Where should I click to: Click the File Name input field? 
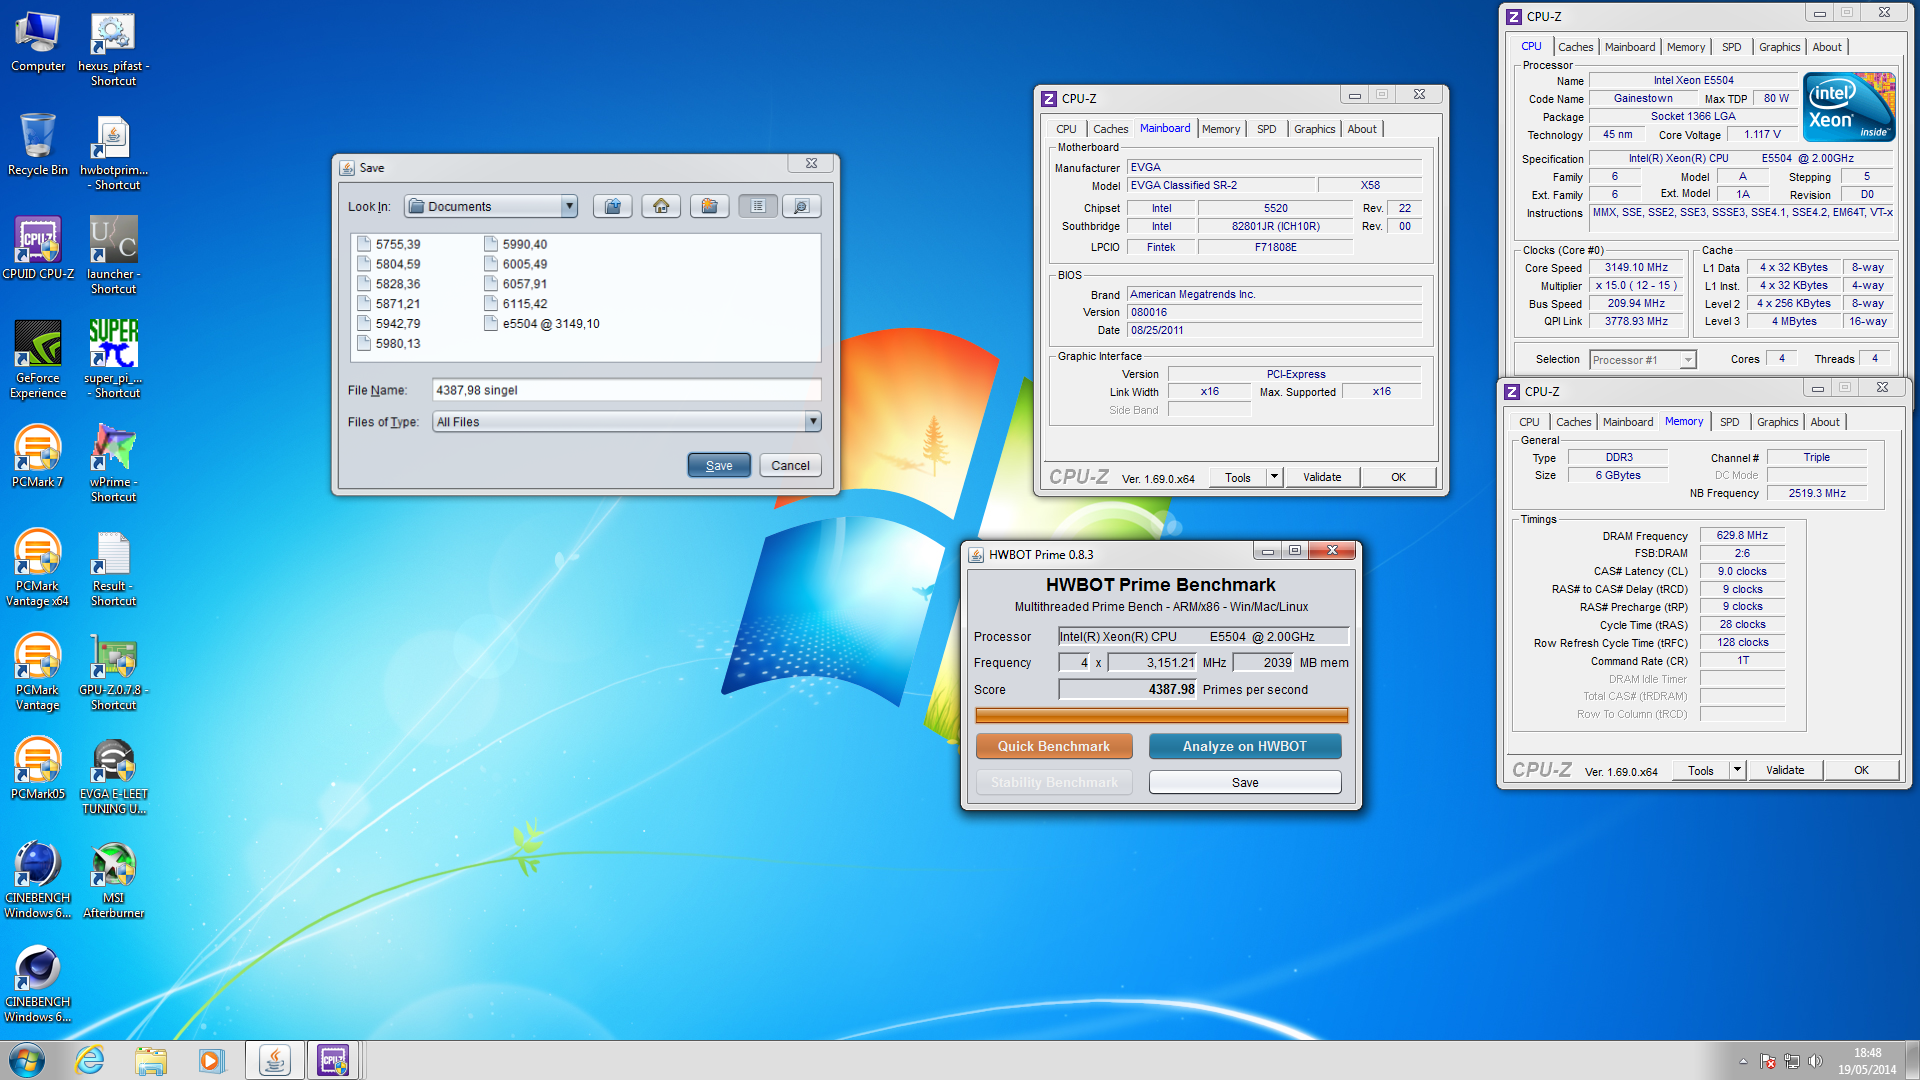click(x=626, y=390)
